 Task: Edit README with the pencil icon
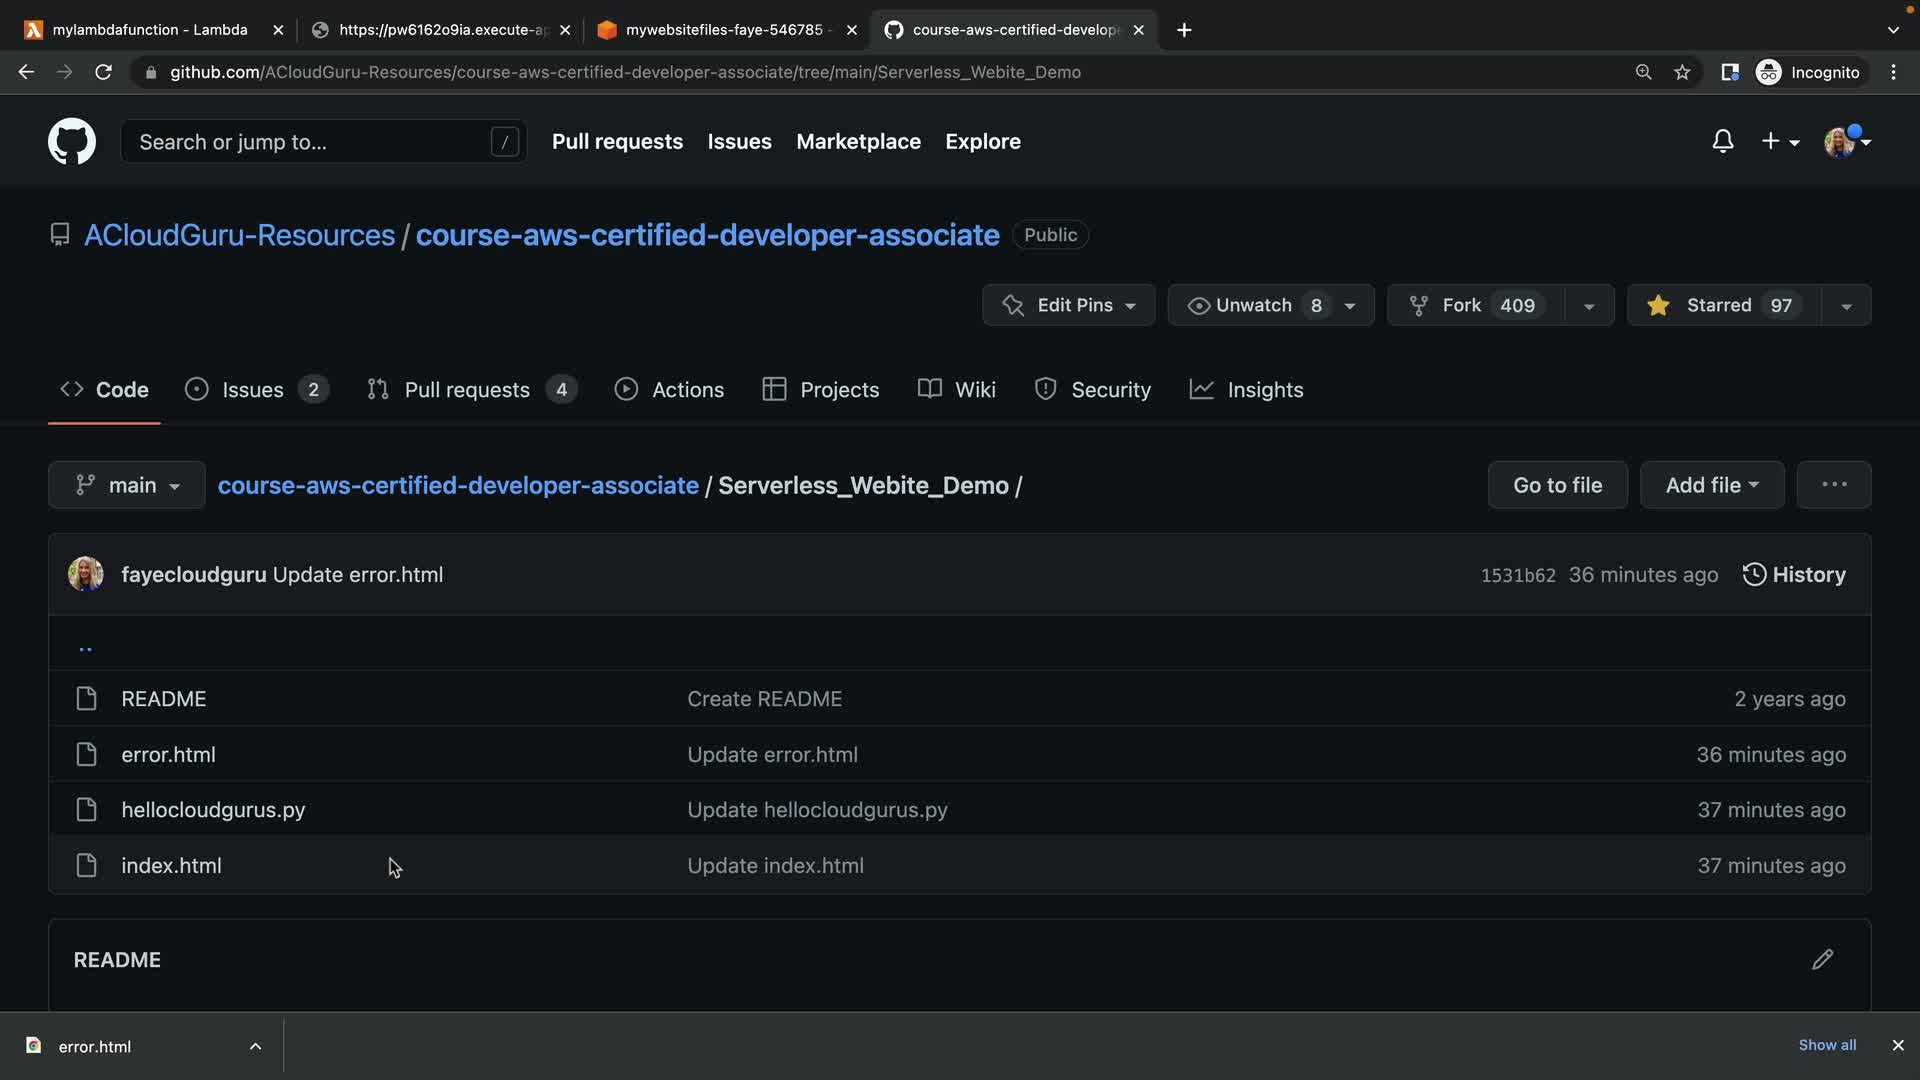(x=1822, y=959)
